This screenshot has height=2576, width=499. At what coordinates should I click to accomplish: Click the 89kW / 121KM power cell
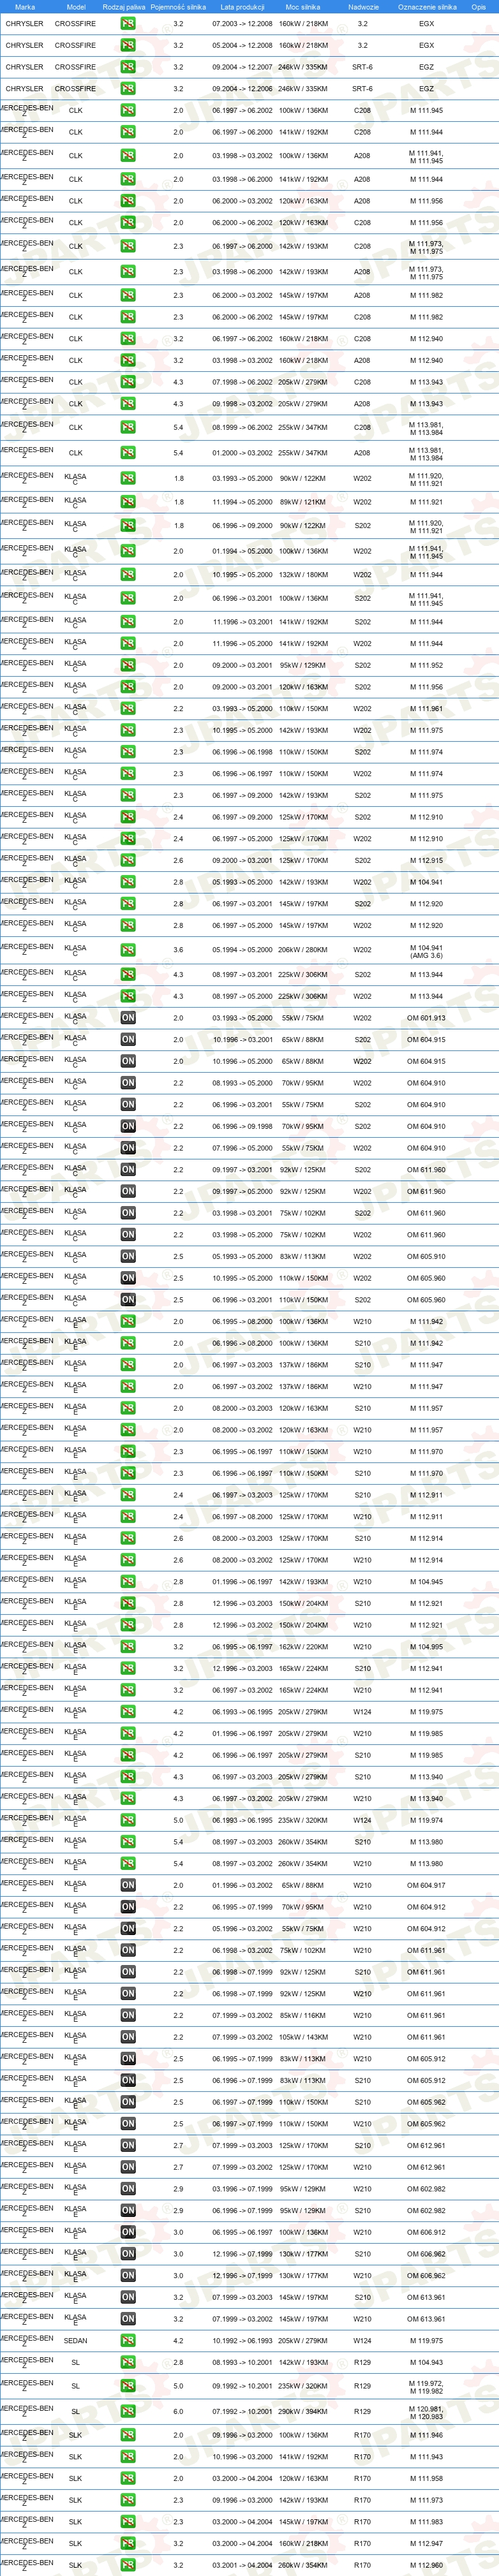(x=303, y=502)
